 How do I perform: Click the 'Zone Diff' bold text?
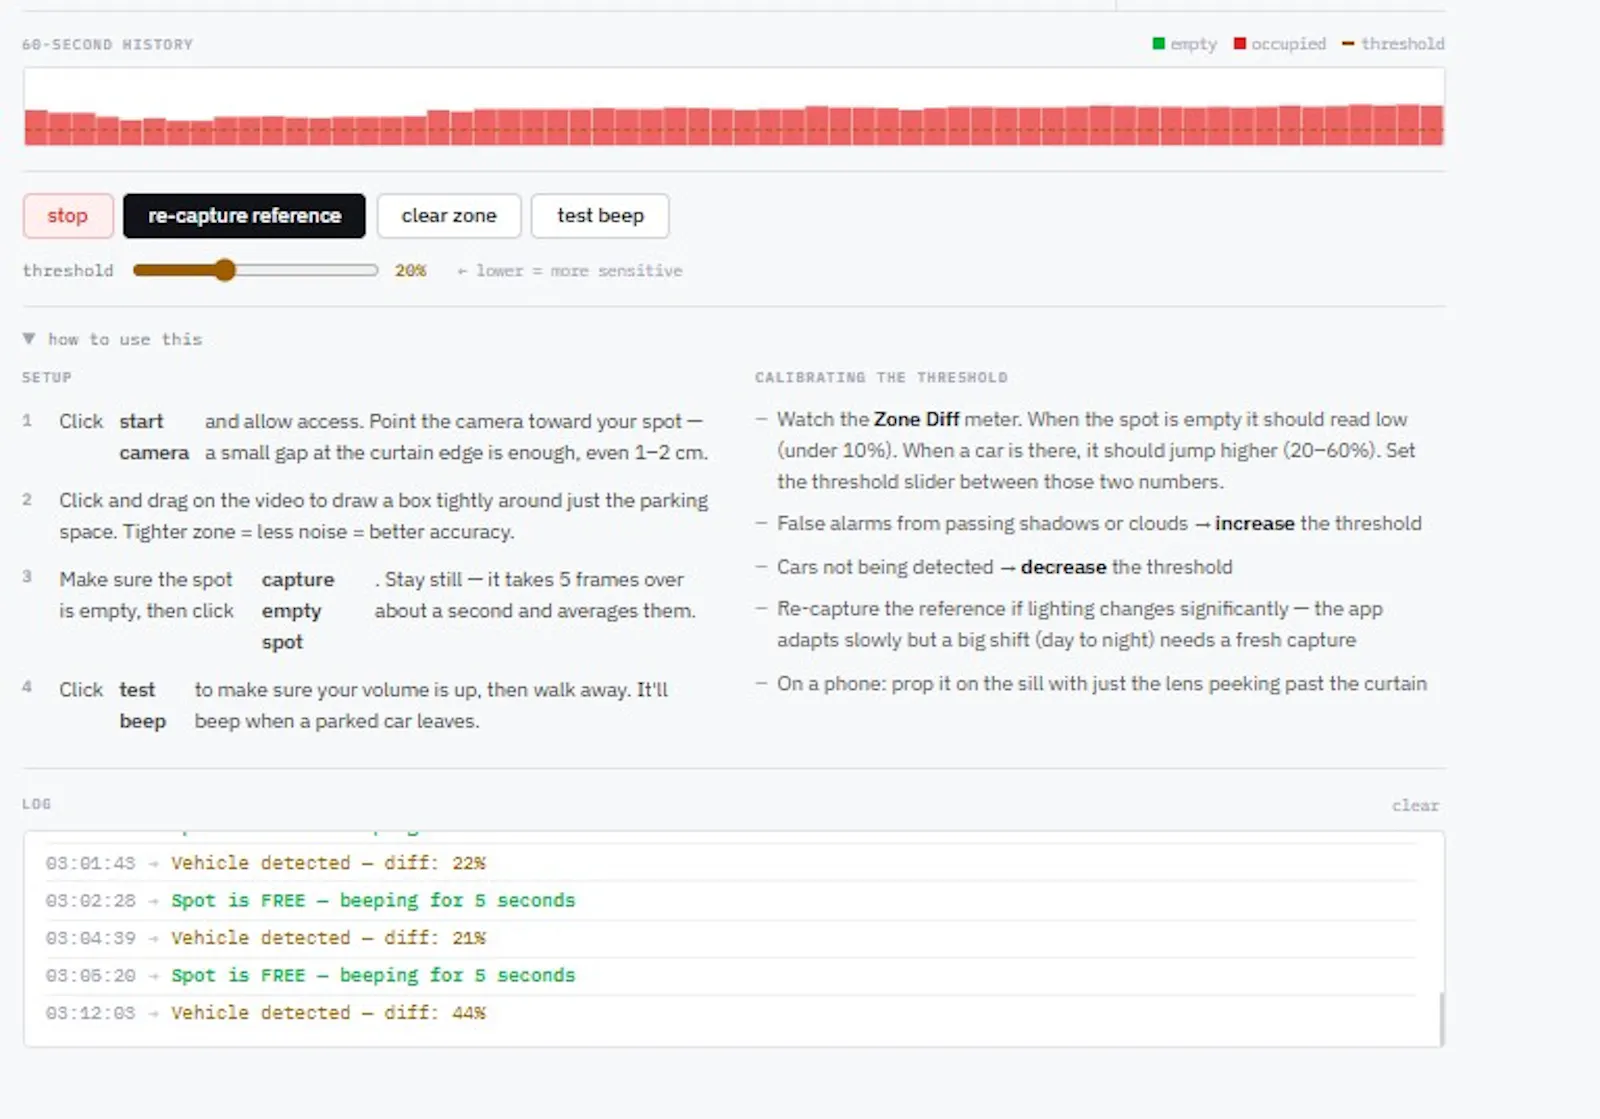coord(917,419)
